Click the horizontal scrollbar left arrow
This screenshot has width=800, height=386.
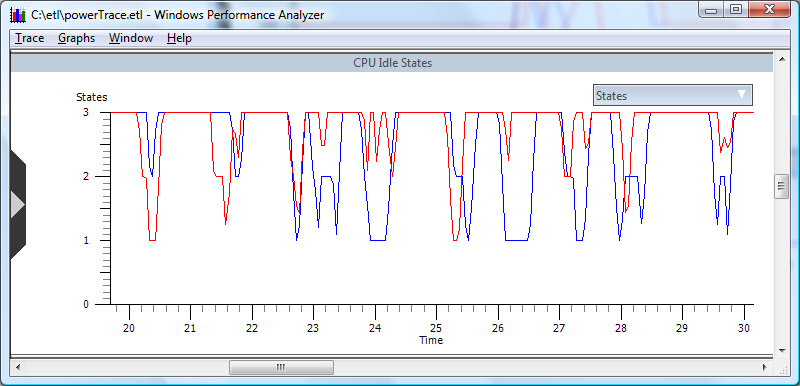click(x=18, y=367)
